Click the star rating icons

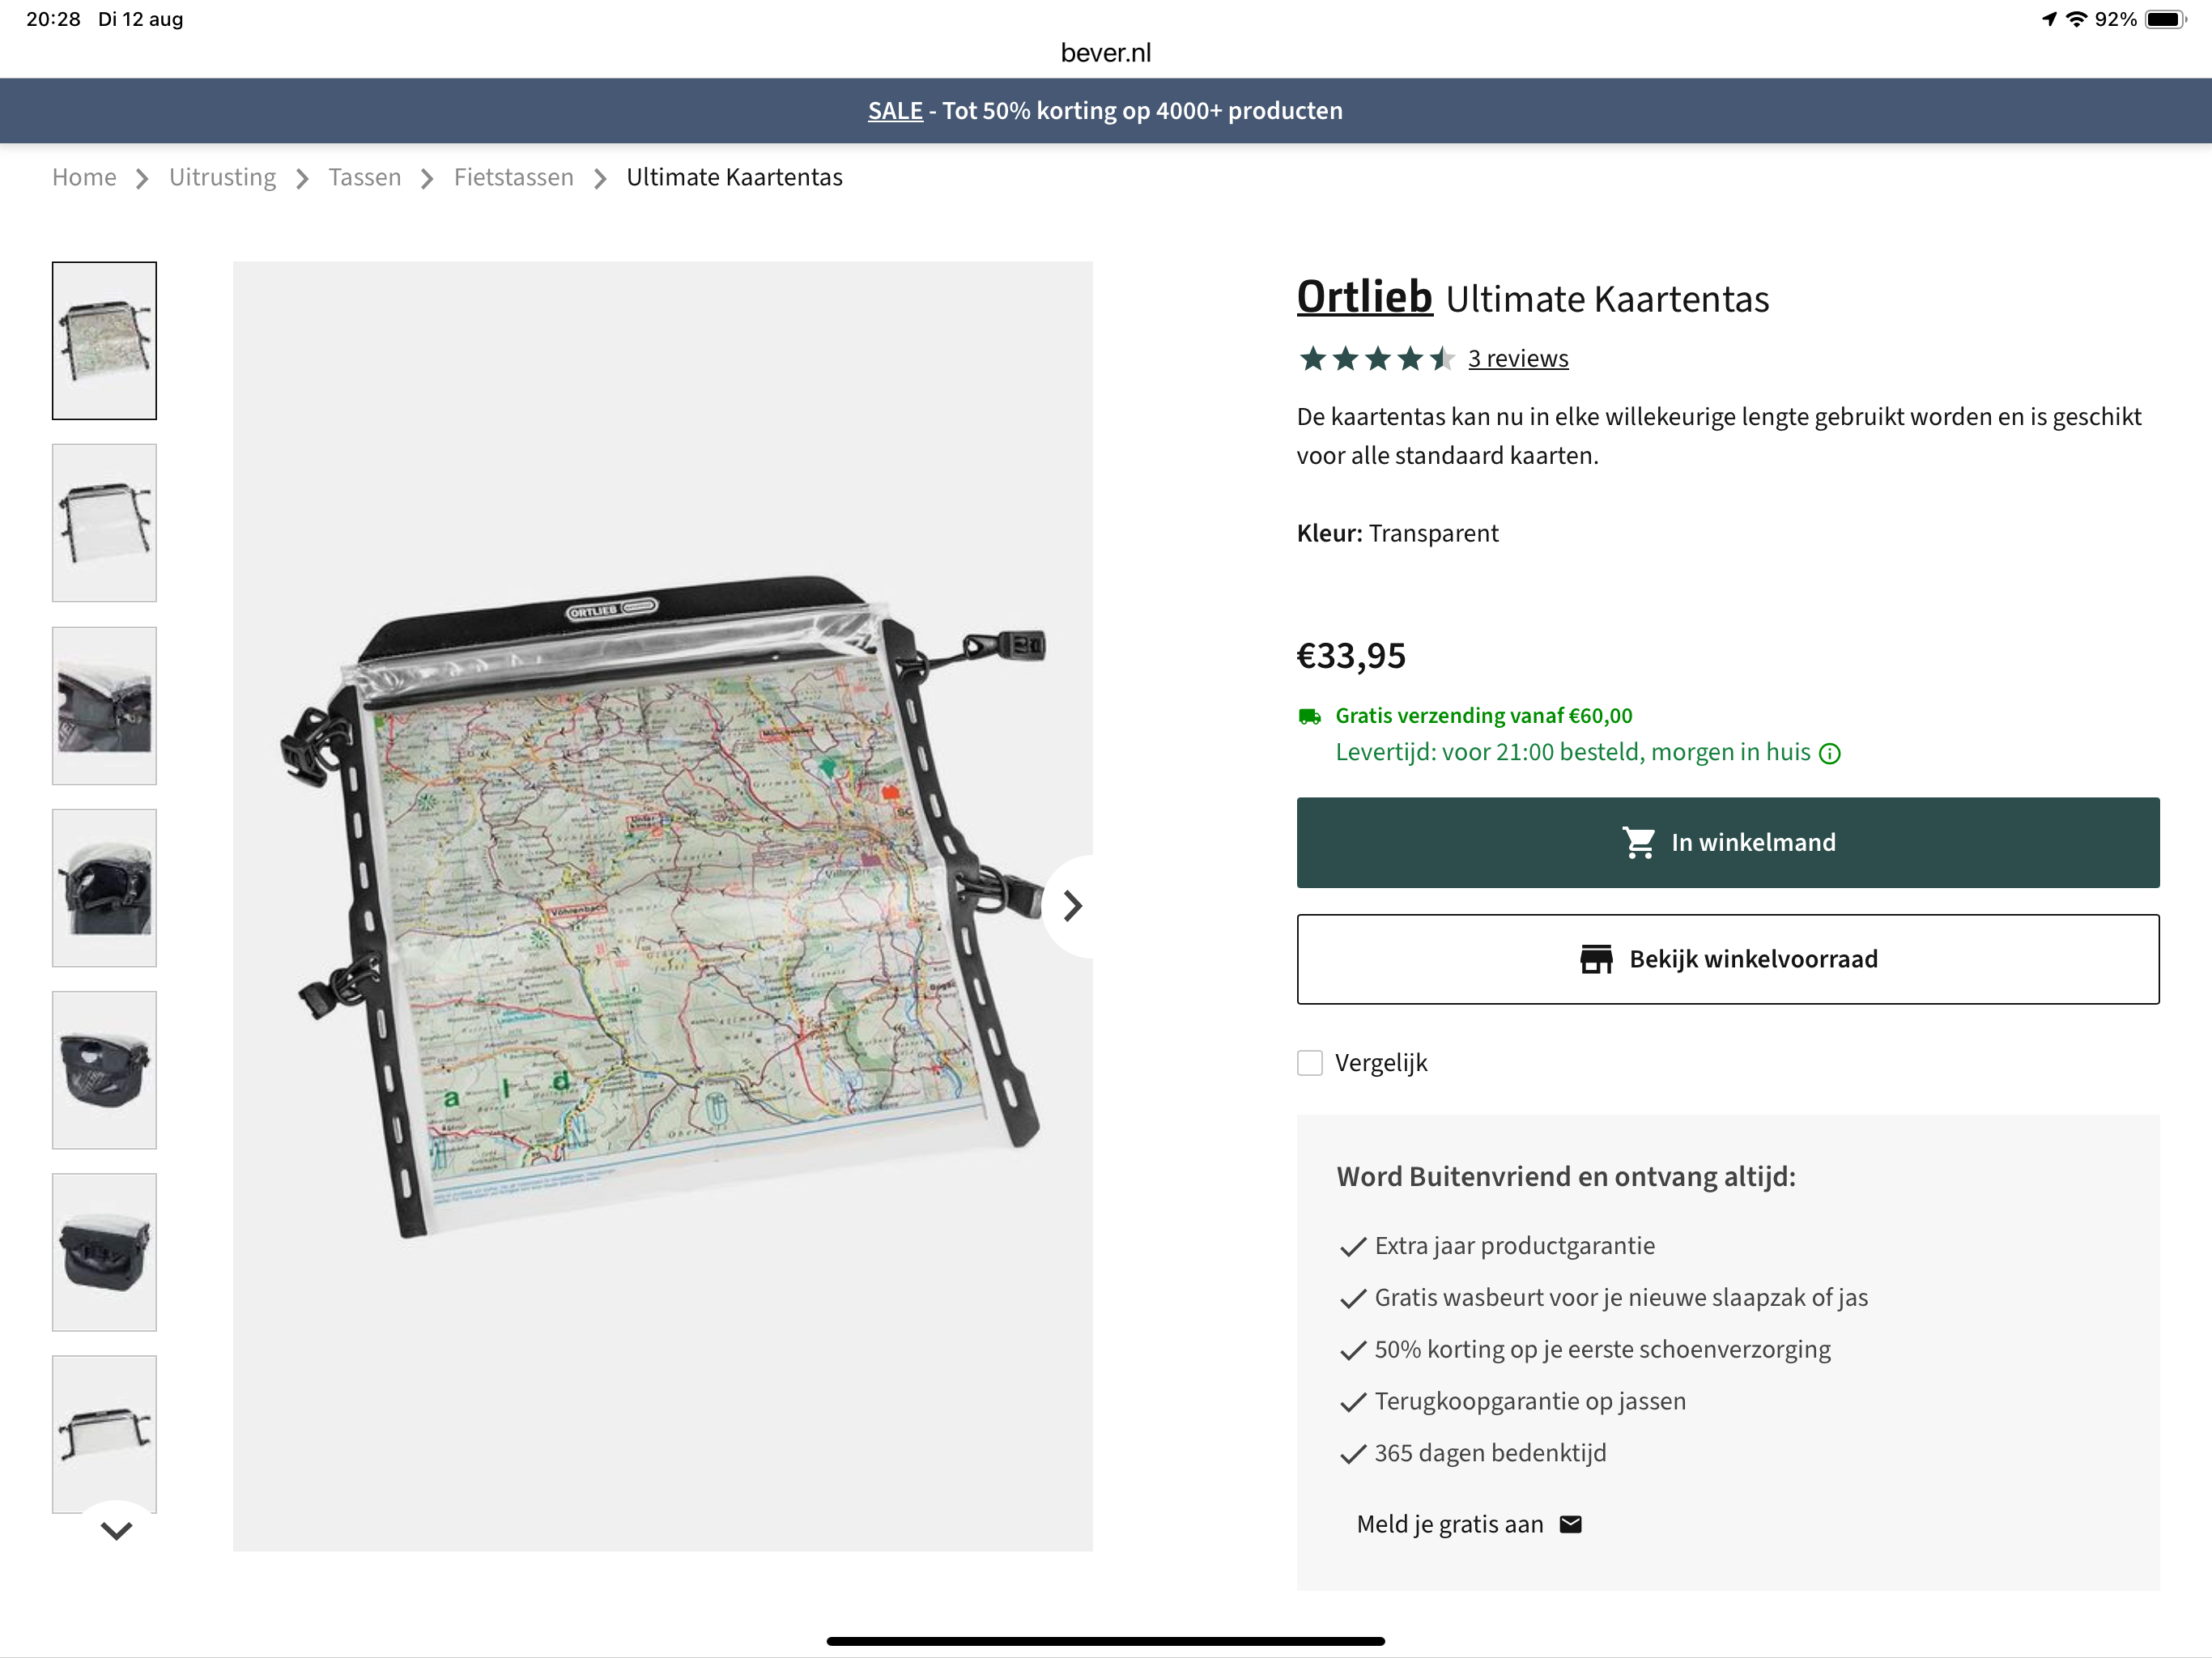pos(1375,359)
